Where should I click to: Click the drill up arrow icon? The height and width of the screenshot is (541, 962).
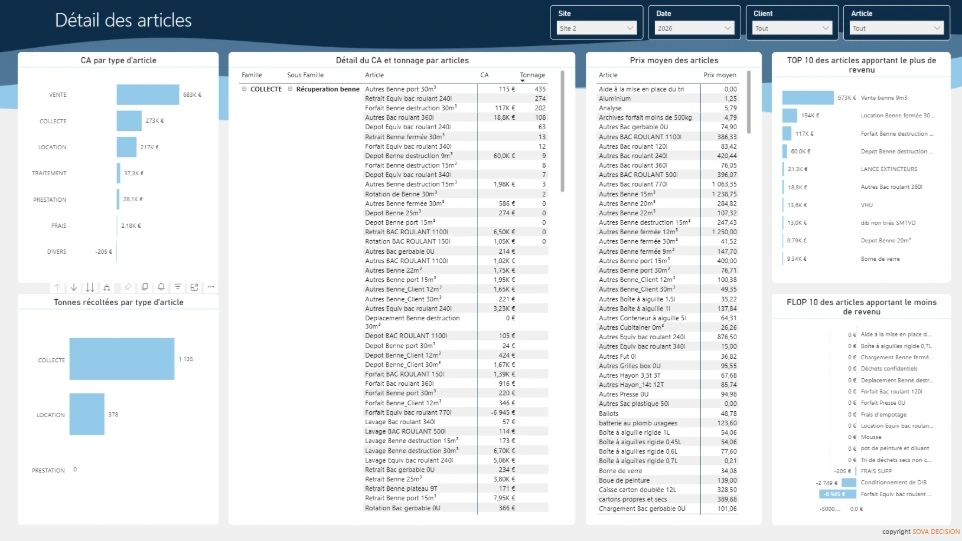click(x=57, y=287)
